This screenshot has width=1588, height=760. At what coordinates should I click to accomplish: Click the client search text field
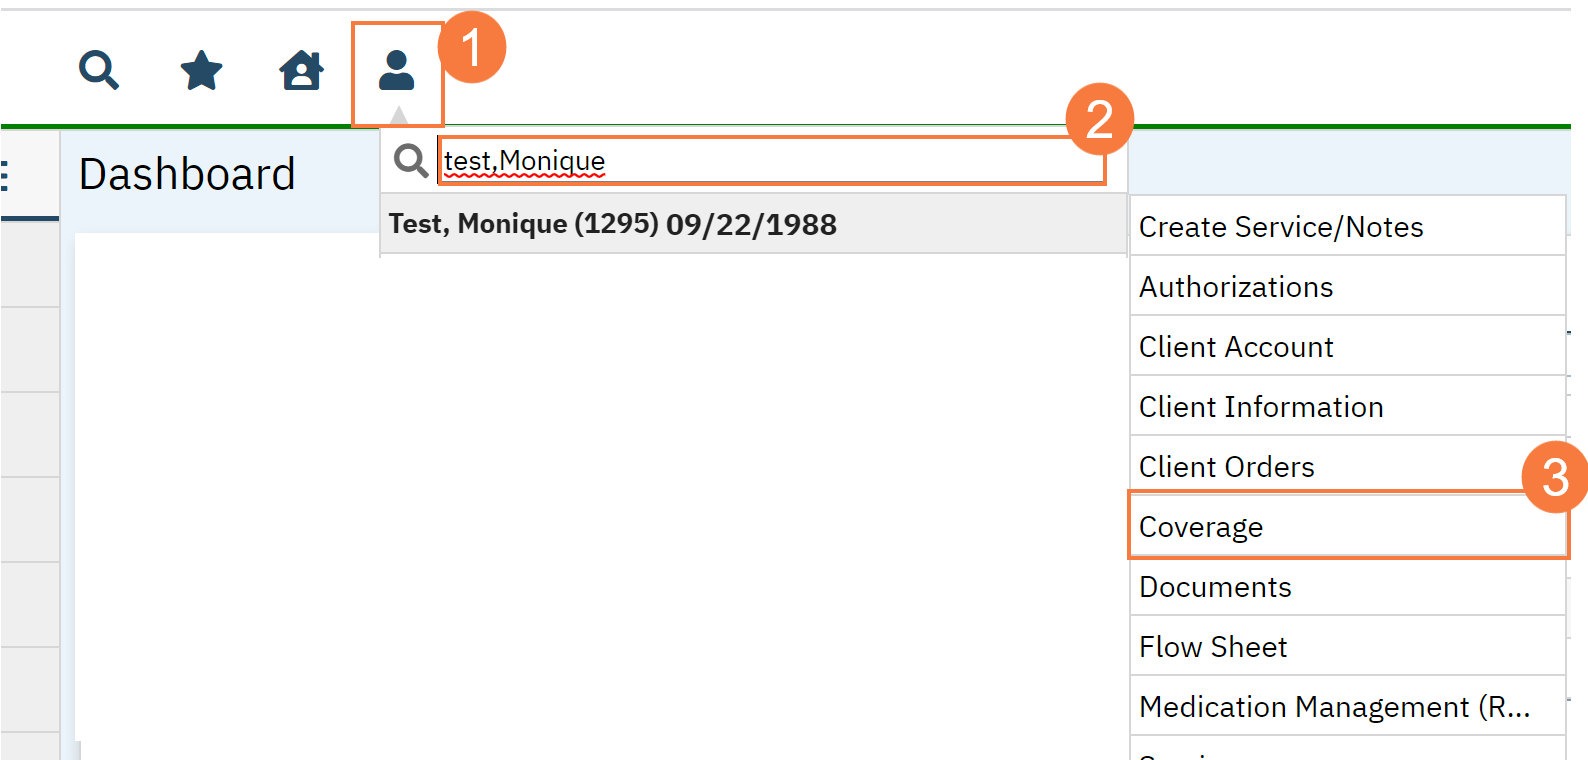[770, 161]
